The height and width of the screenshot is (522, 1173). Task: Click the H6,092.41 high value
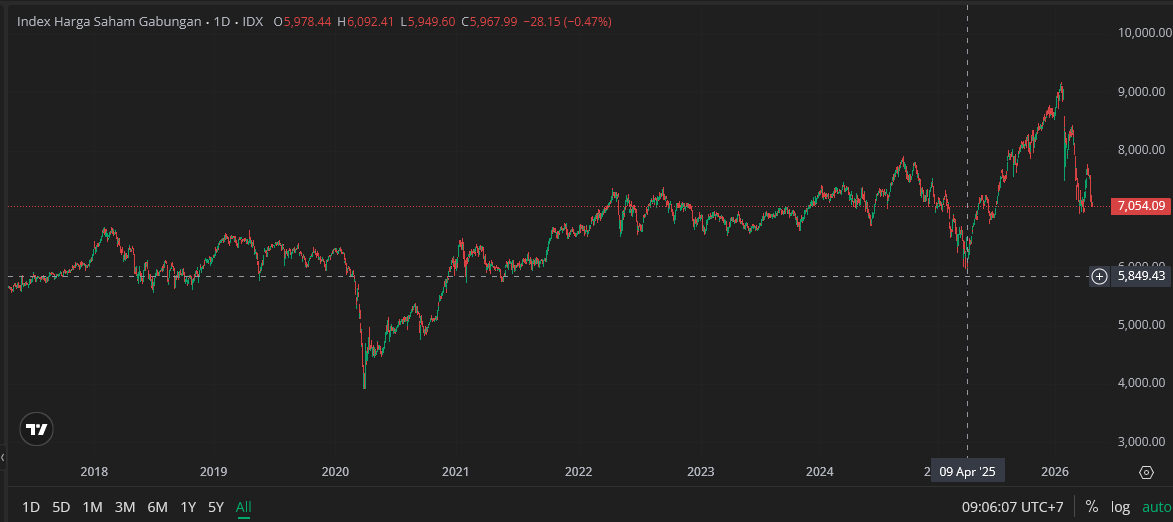pos(365,22)
